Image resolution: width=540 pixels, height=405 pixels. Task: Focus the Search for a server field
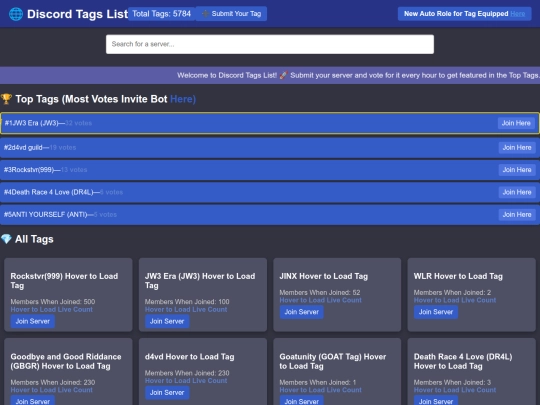[270, 44]
